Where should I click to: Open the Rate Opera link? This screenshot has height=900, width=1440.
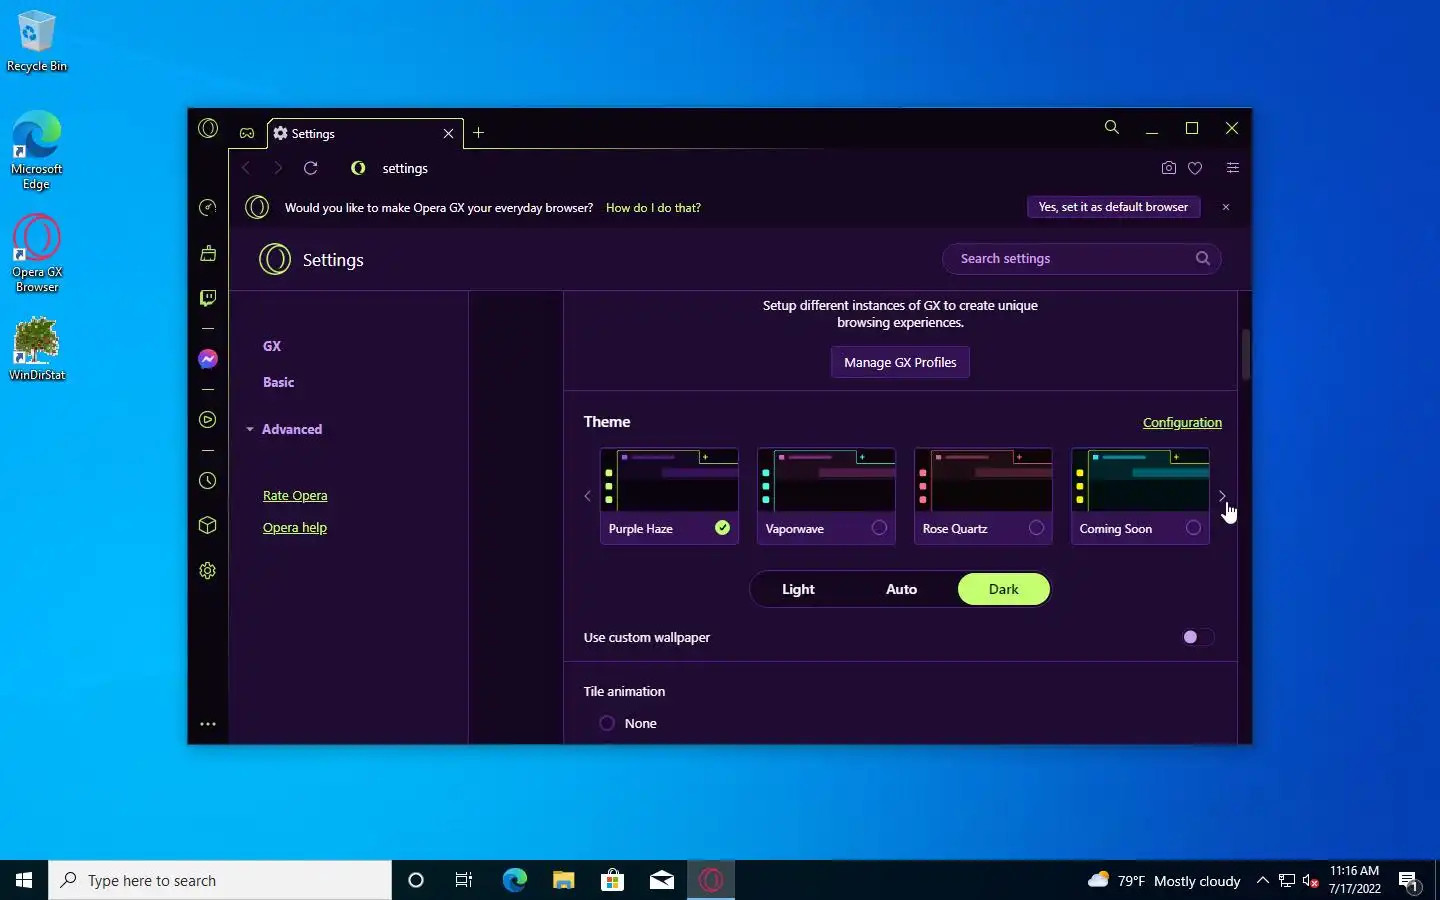pyautogui.click(x=295, y=495)
